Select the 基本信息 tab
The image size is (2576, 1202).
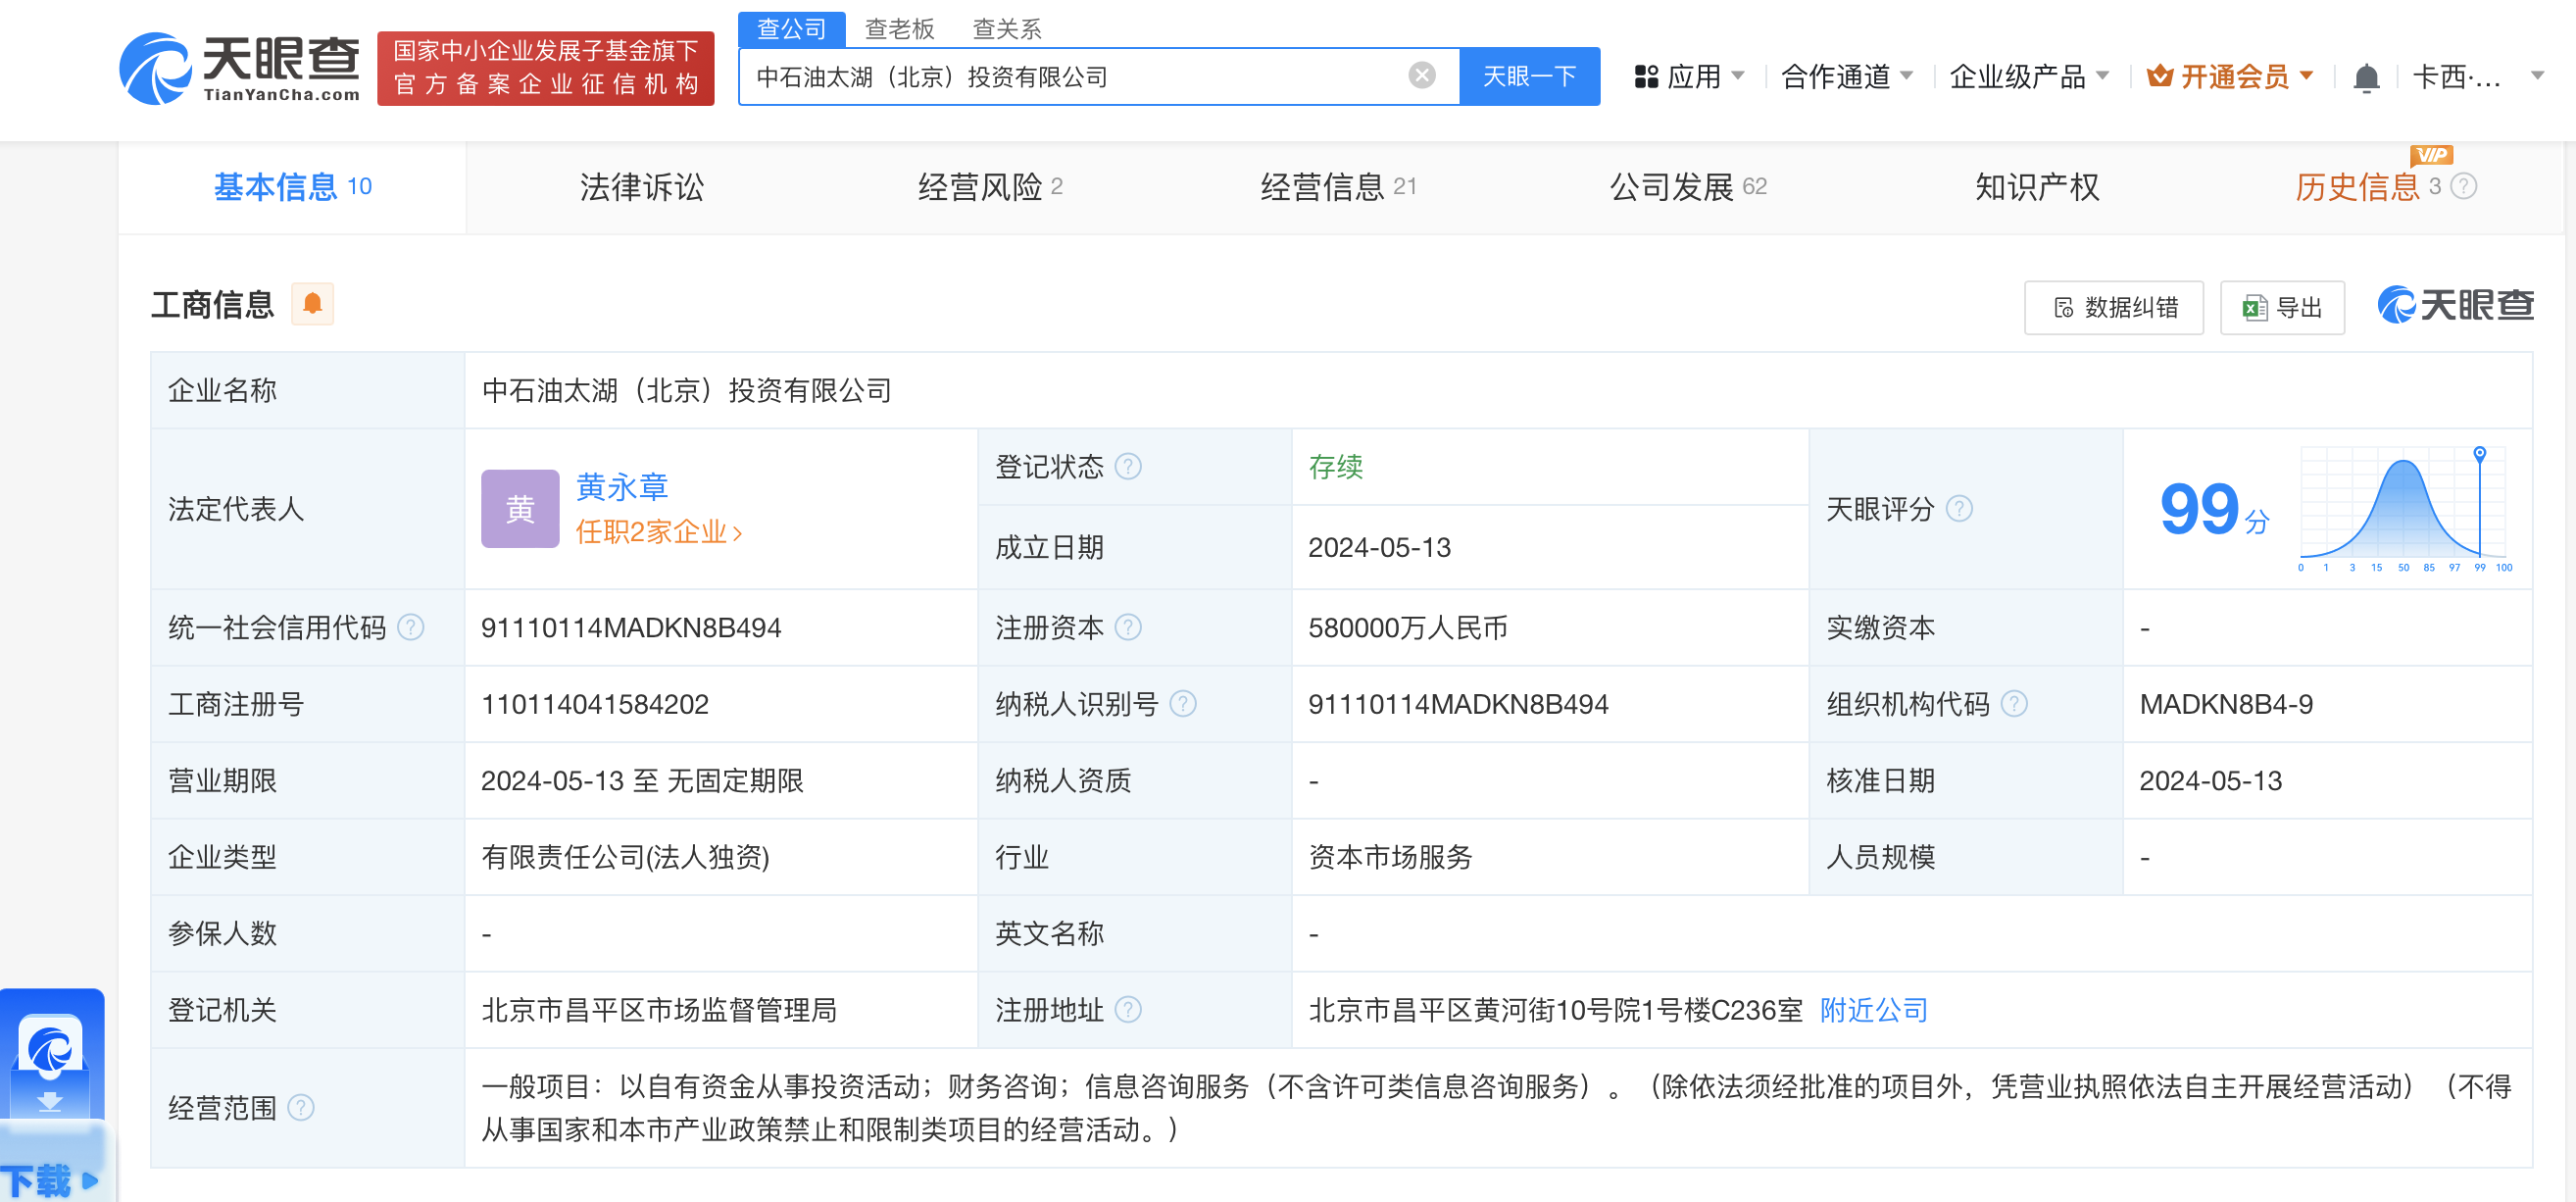(292, 187)
